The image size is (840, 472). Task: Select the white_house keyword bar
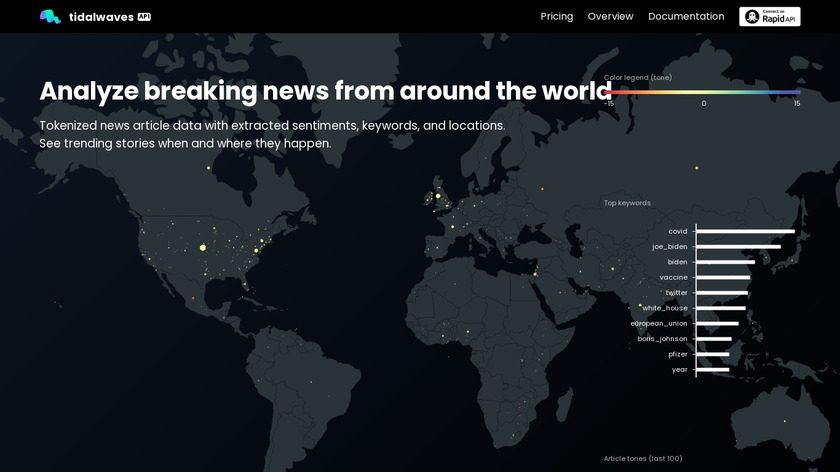(x=720, y=308)
